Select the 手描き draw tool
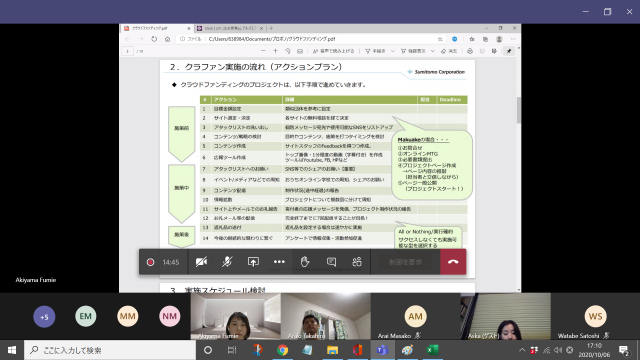The height and width of the screenshot is (360, 640). coord(375,51)
